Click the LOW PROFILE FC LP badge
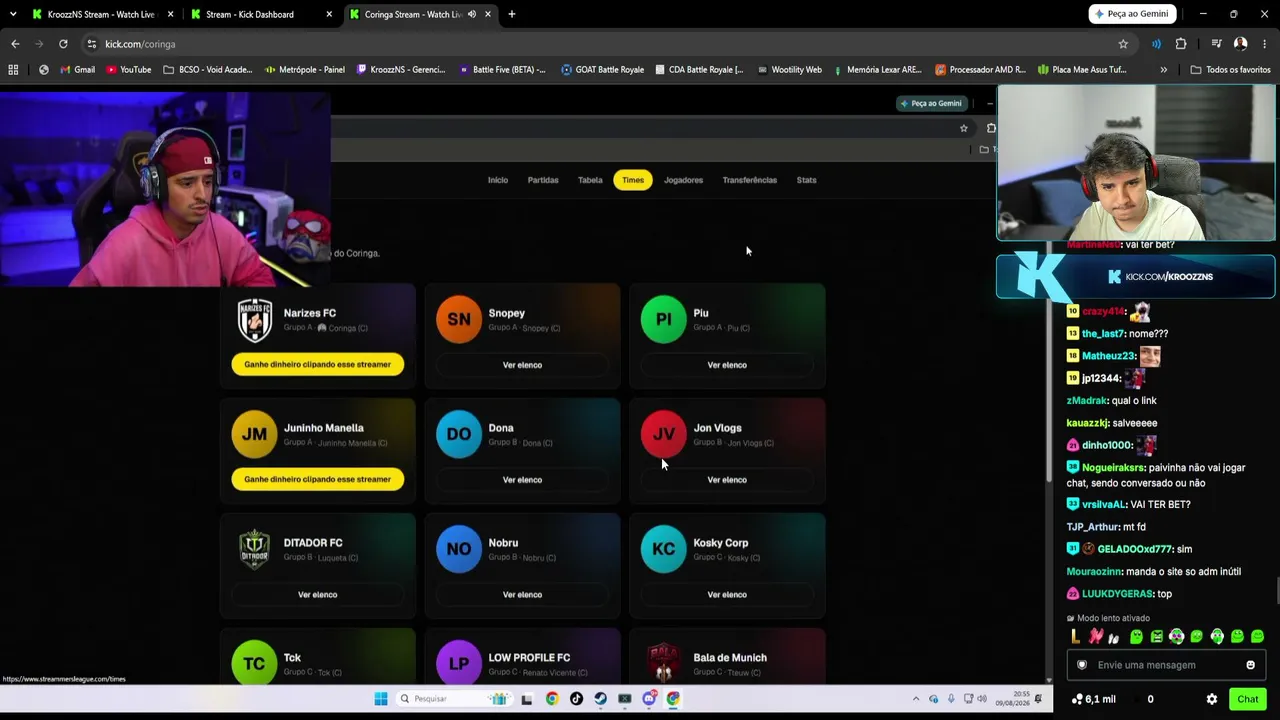 pos(459,664)
